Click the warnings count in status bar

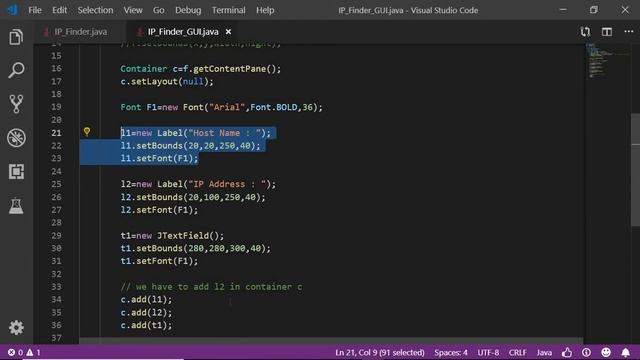pos(34,352)
